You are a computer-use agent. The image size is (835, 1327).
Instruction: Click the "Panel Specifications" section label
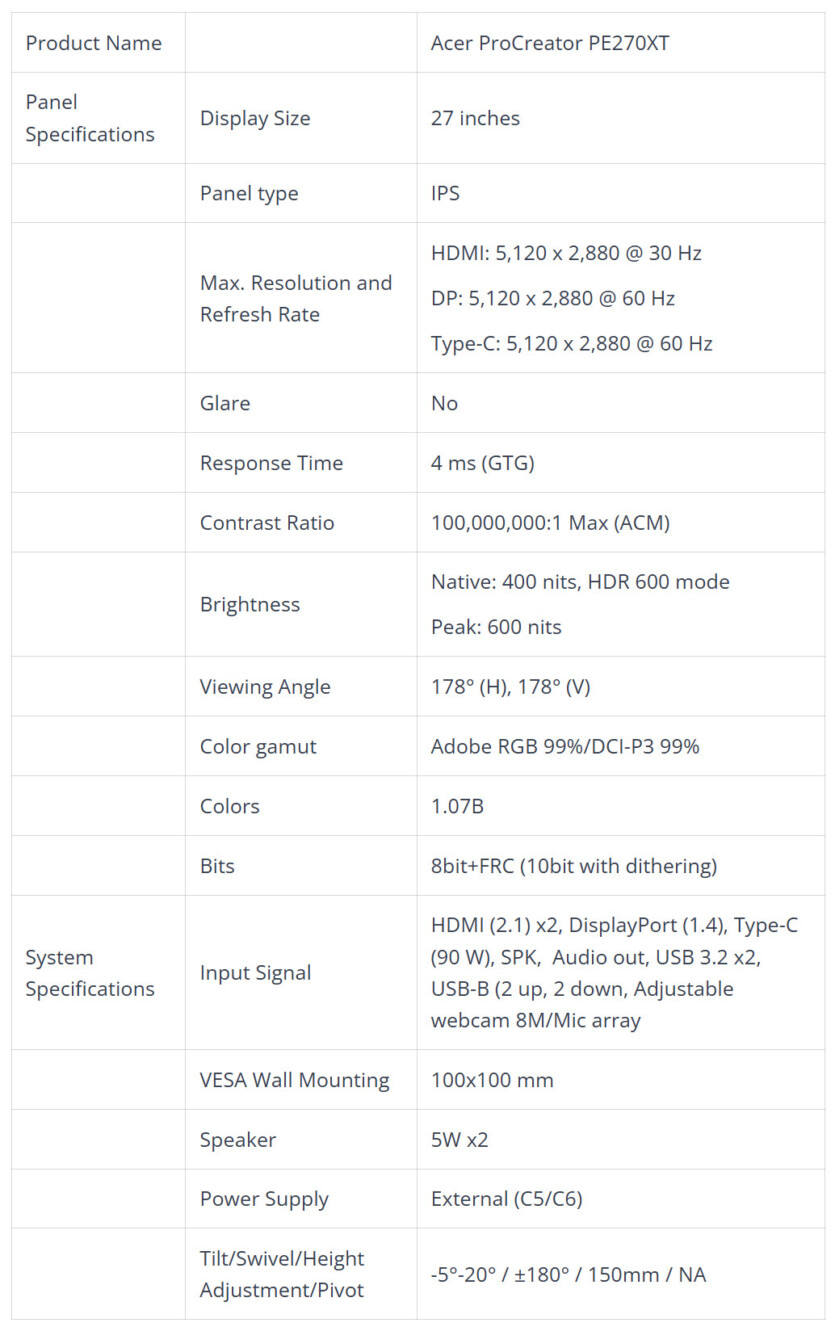pyautogui.click(x=90, y=118)
